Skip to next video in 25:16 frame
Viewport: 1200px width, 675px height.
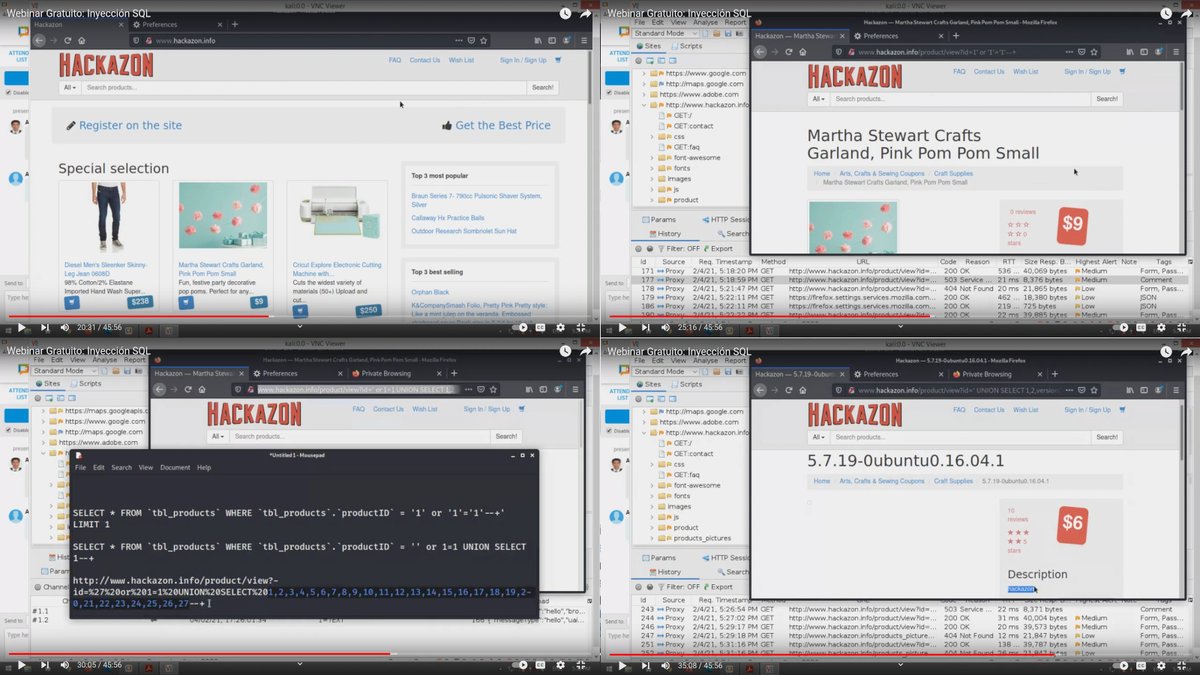[644, 327]
